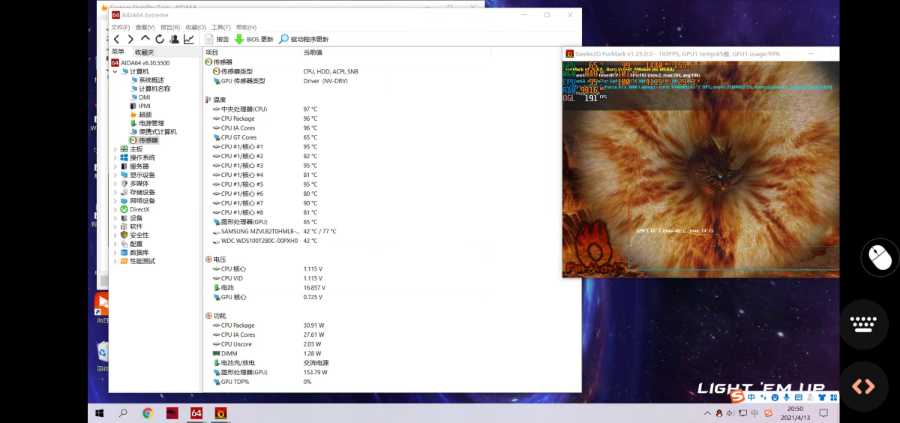Expand the DirectX tree node
Screen dimensions: 900x423
pos(115,209)
